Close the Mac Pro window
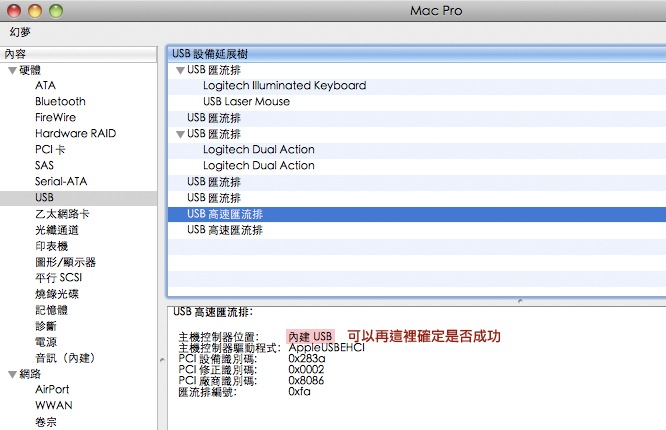The image size is (666, 430). (14, 11)
